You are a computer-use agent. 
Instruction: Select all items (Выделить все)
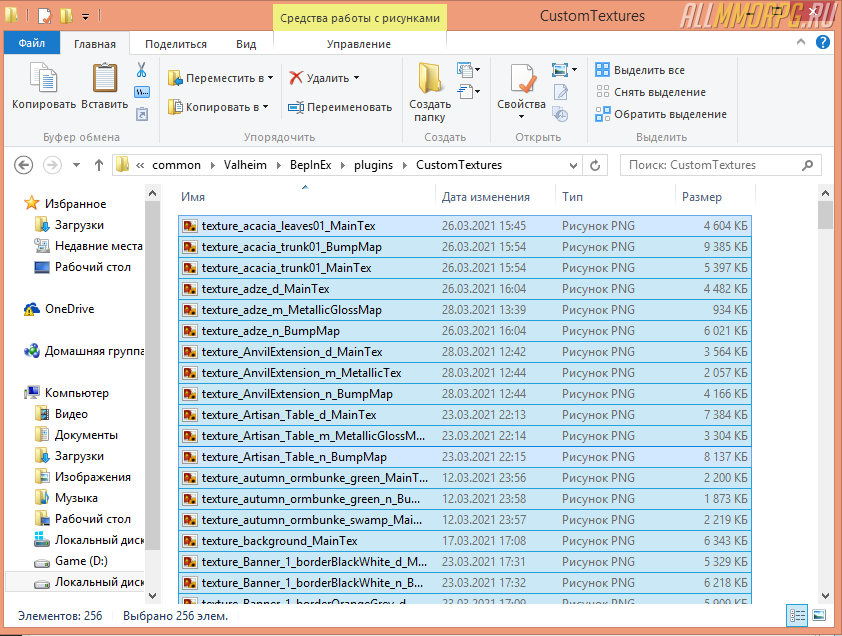(x=640, y=70)
